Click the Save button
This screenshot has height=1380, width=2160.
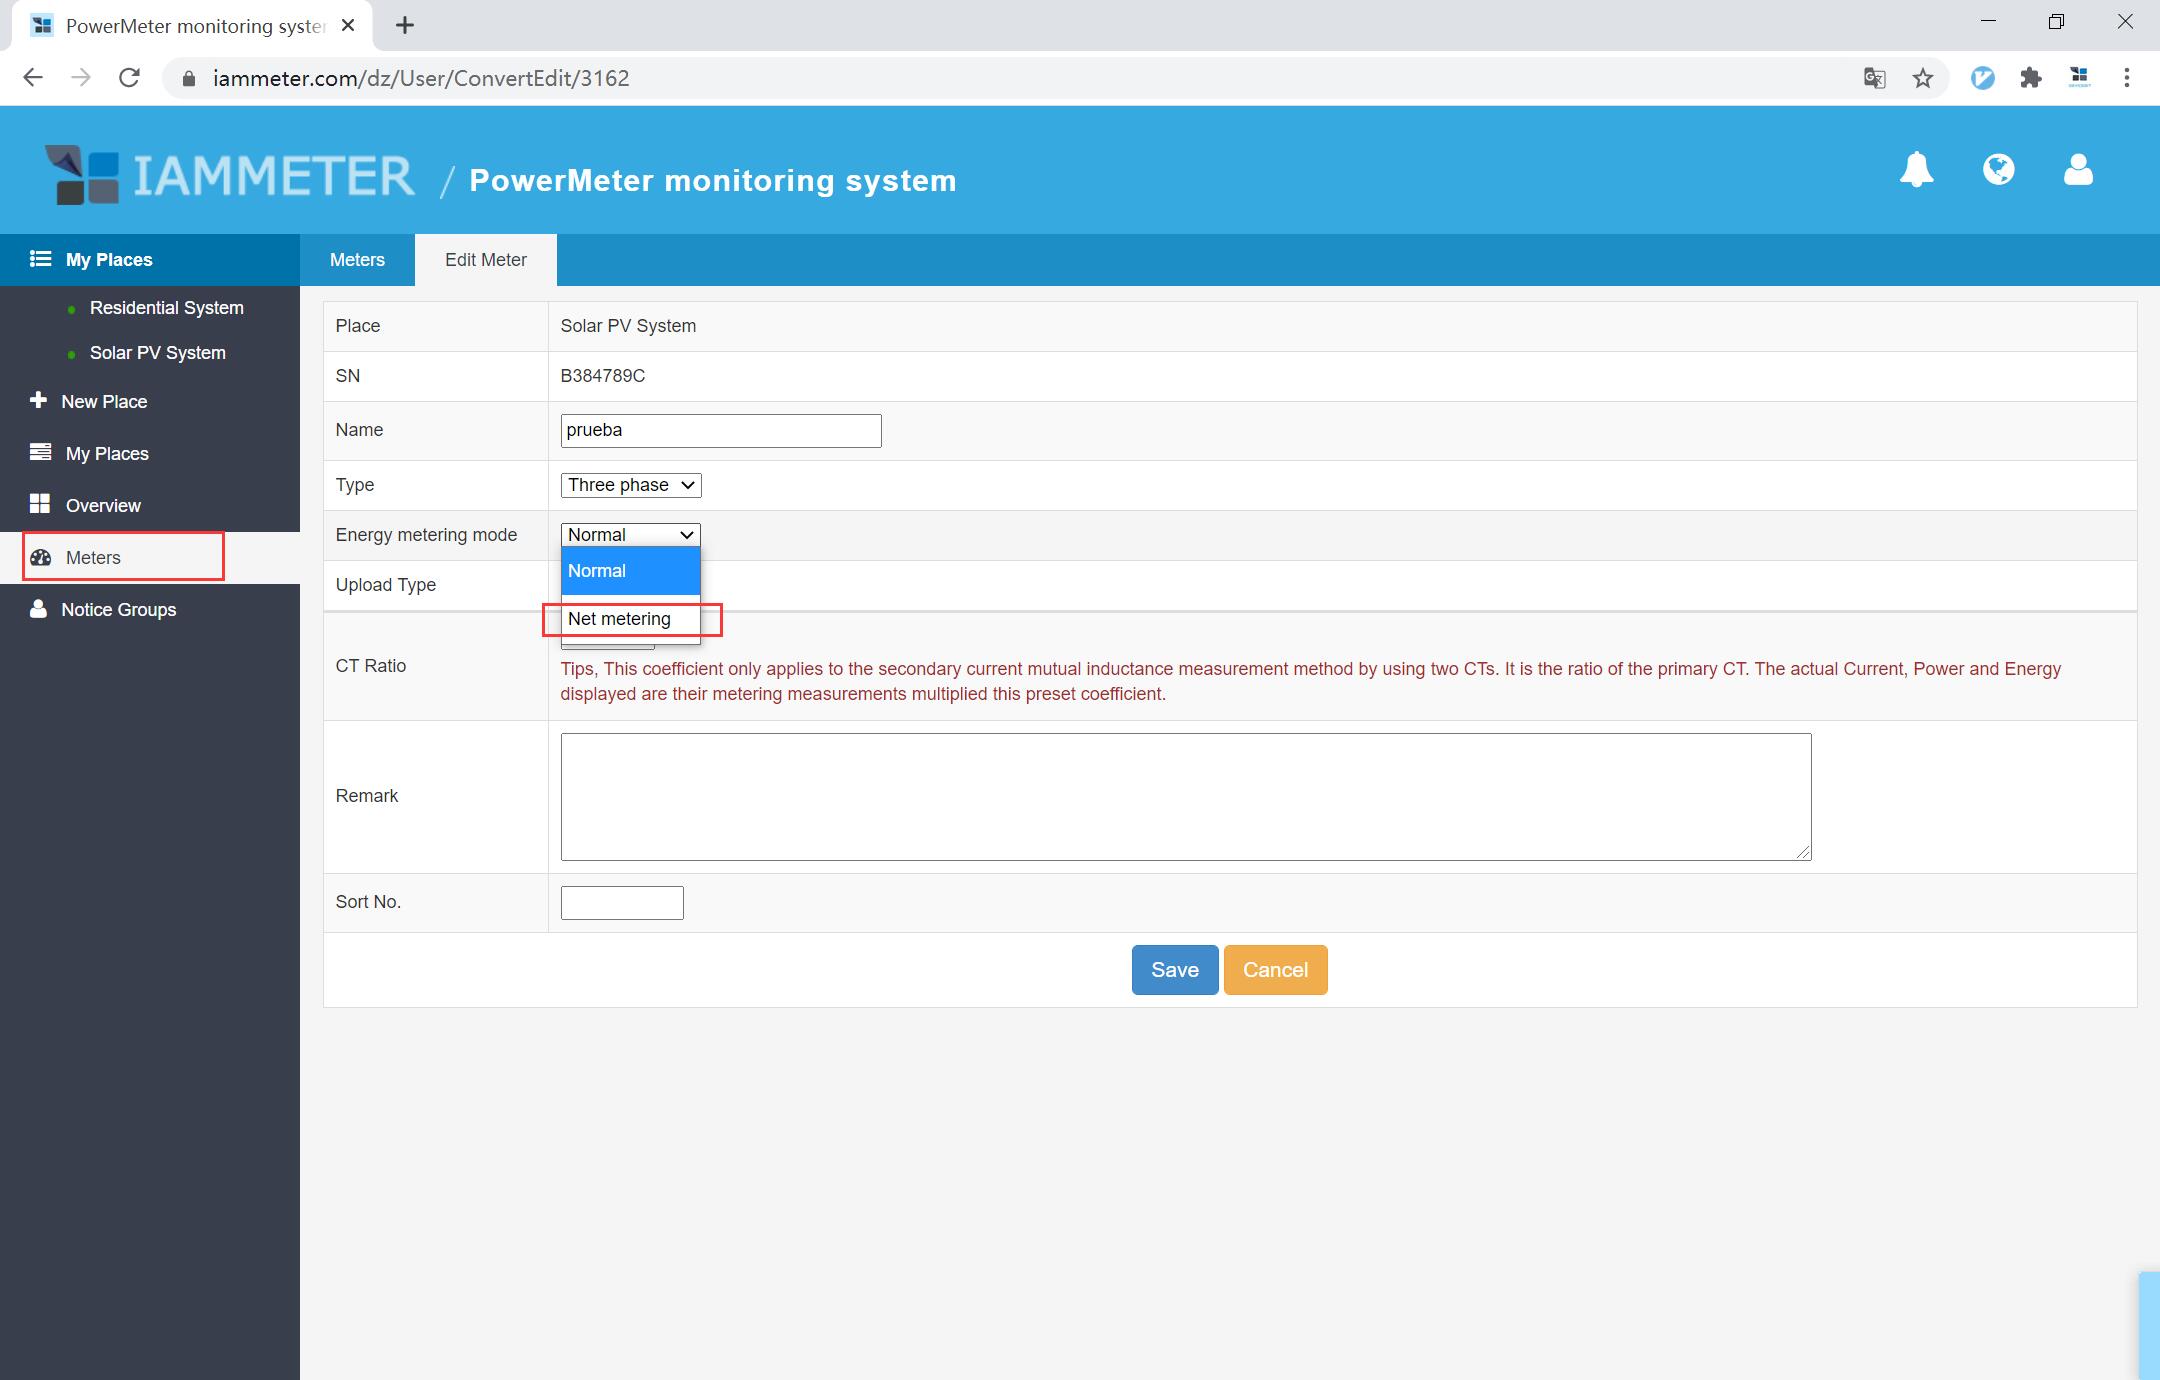1174,970
